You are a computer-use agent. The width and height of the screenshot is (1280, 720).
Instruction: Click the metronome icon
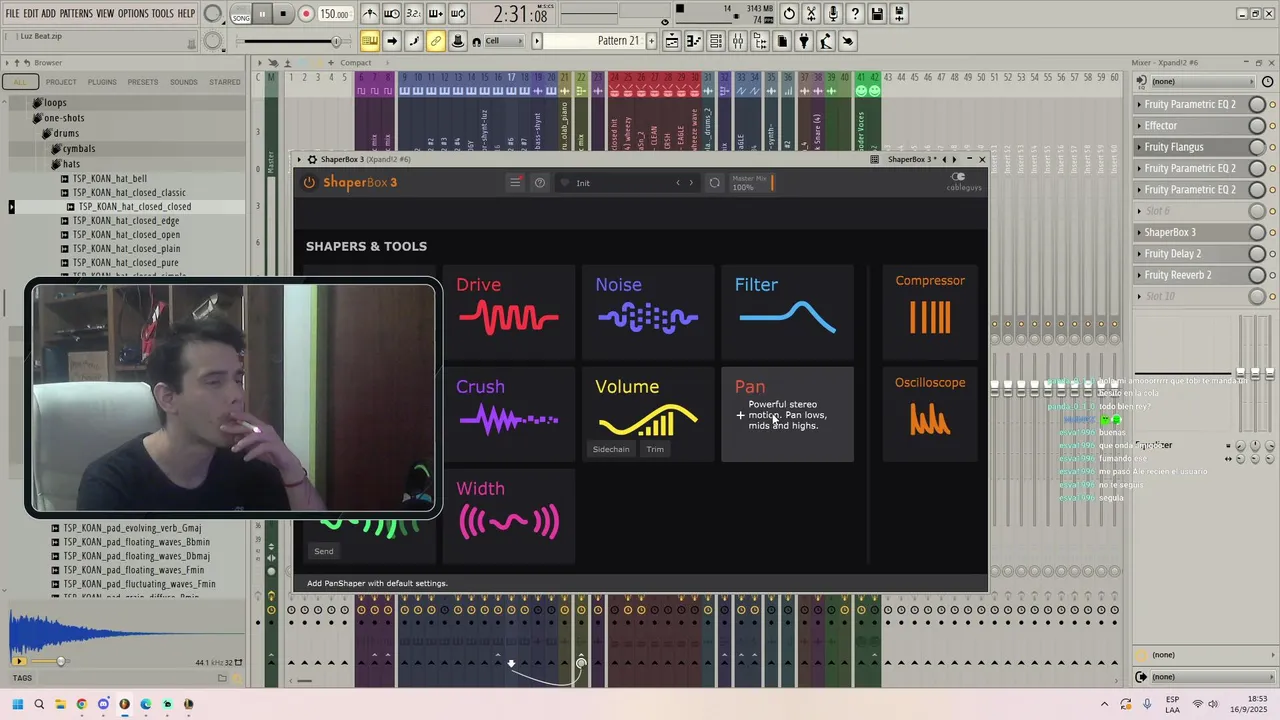click(x=370, y=14)
